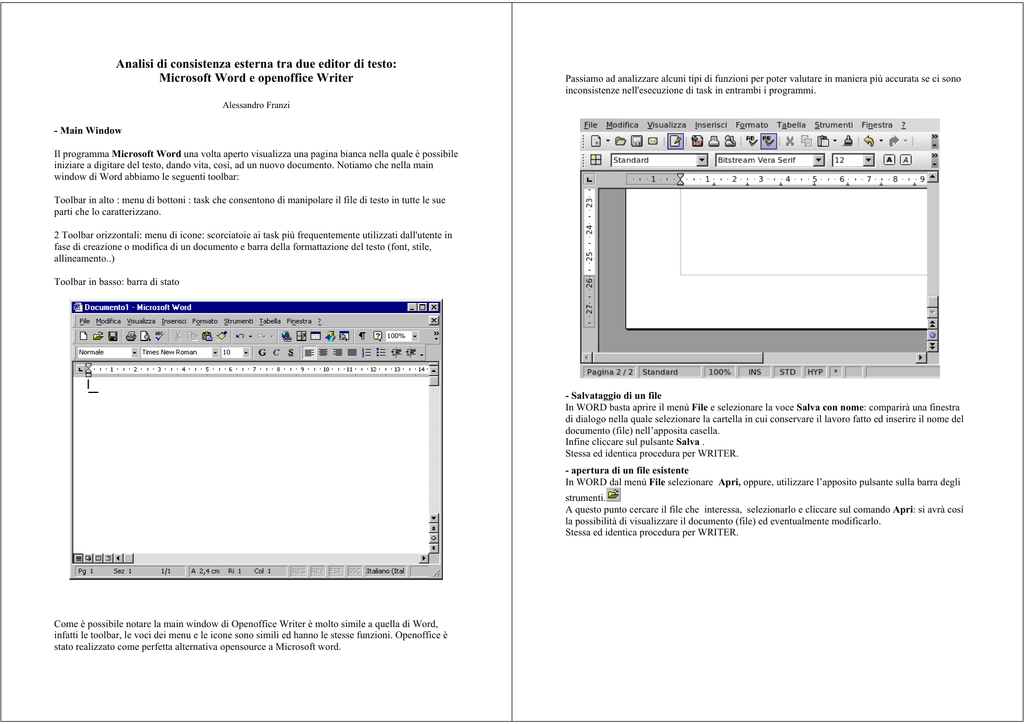Expand the Undo history arrow in Writer
Viewport: 1024px width, 724px height.
pos(880,141)
